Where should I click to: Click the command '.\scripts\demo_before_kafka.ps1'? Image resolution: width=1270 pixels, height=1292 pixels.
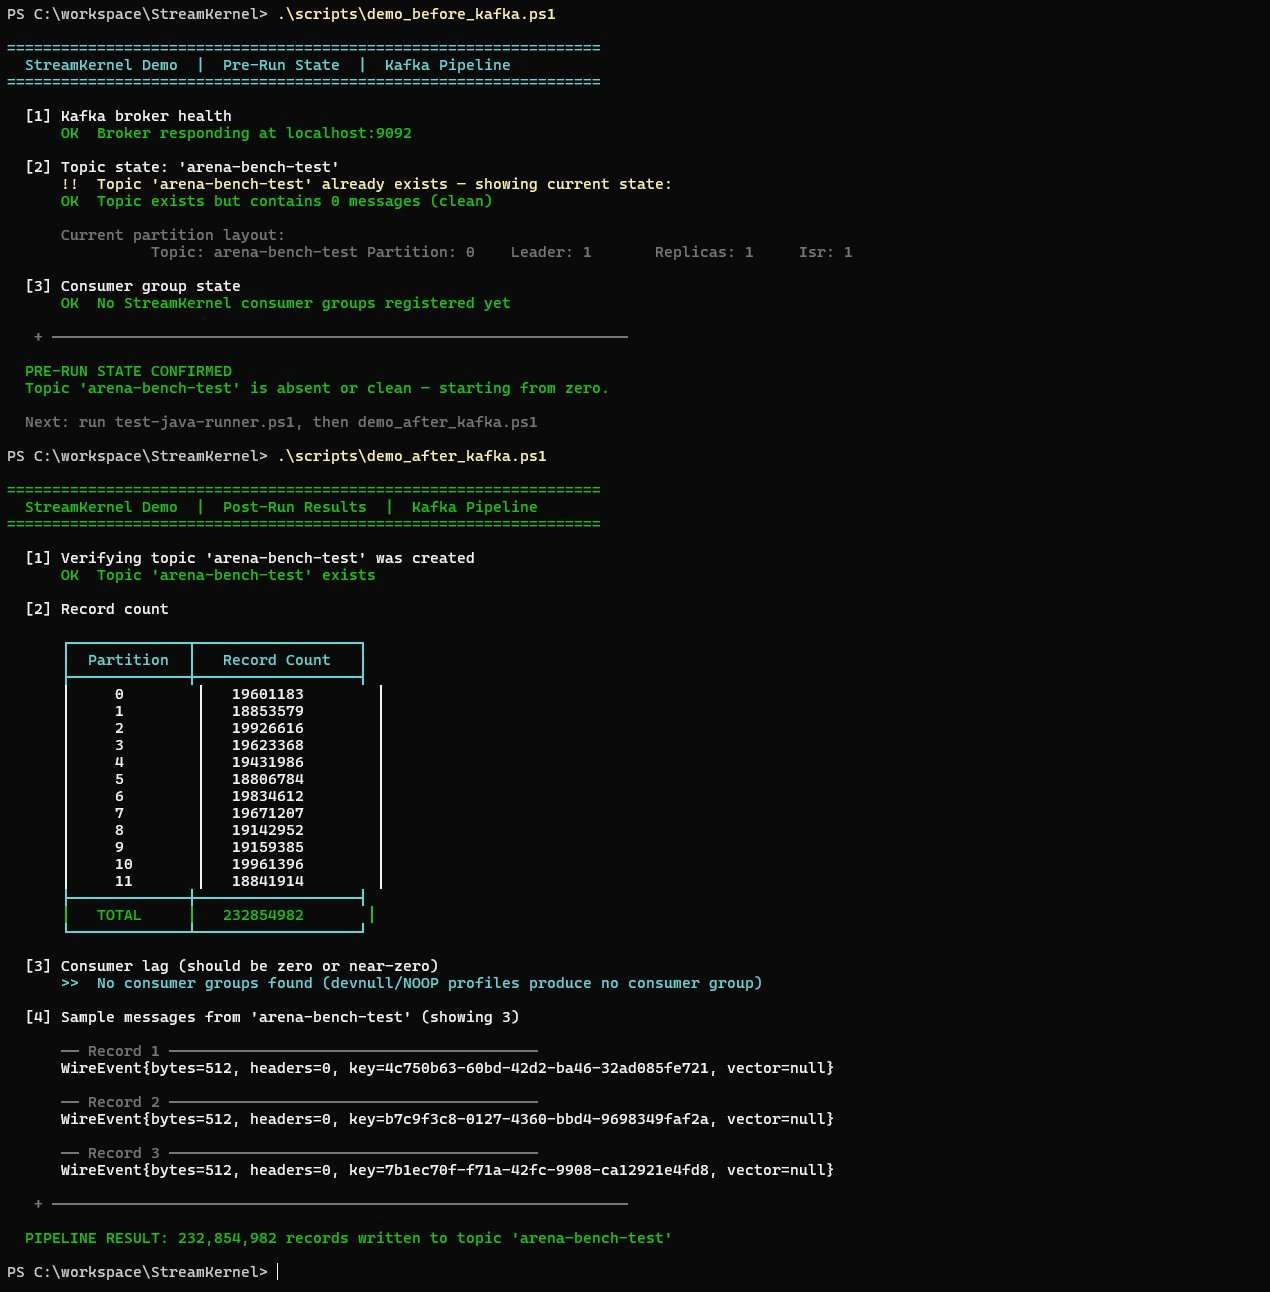[x=416, y=14]
